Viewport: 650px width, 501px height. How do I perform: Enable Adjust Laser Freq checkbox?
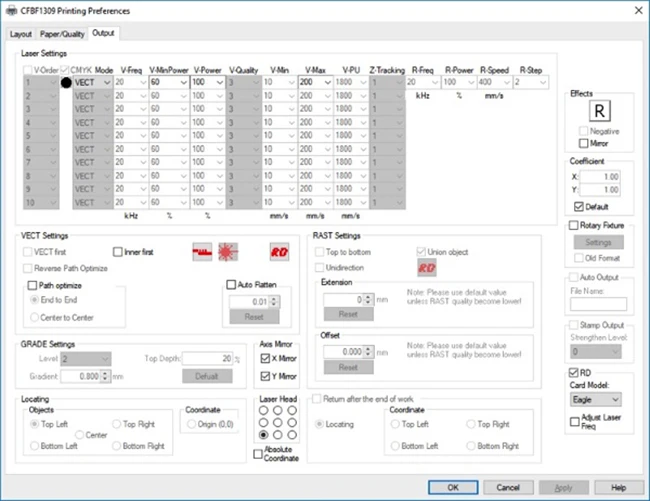tap(575, 421)
